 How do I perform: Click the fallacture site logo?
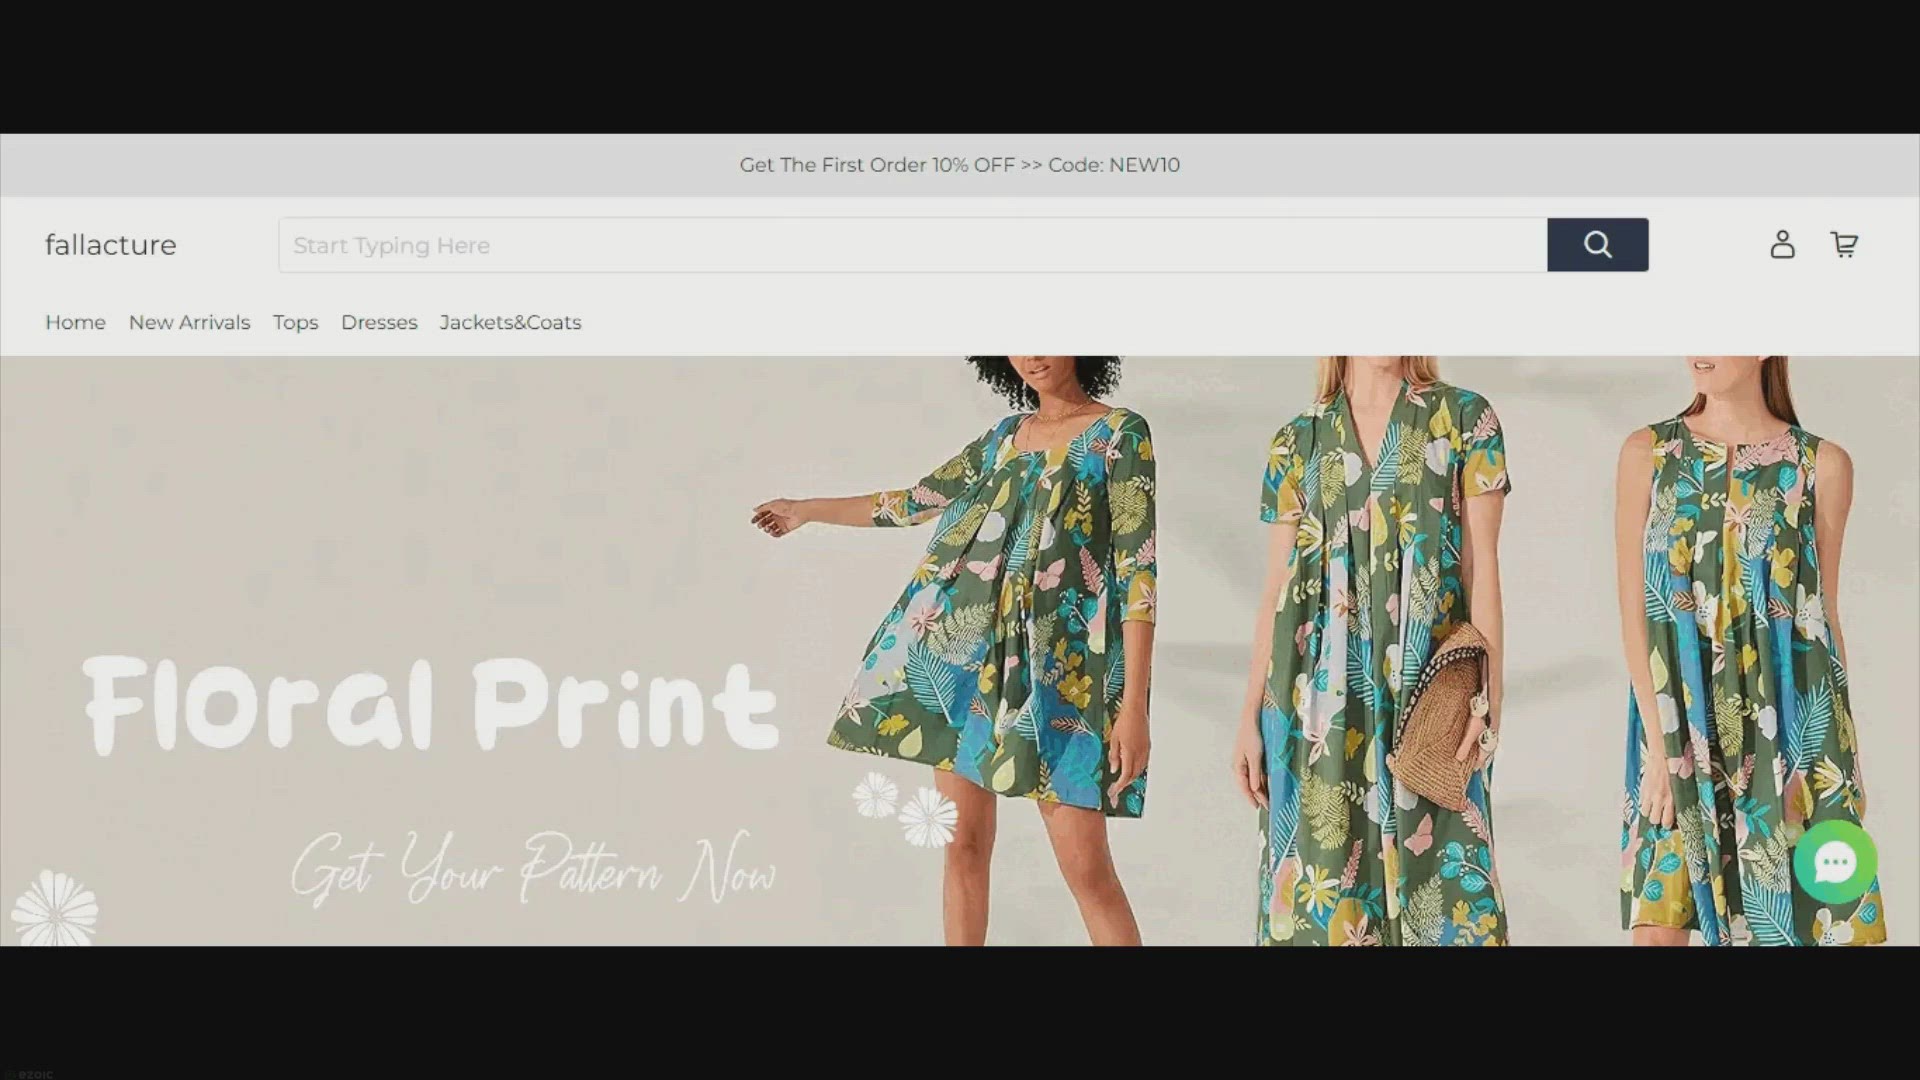coord(111,245)
